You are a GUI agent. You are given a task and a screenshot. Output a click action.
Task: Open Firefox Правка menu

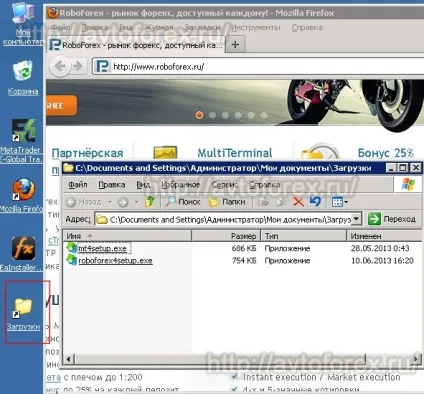[95, 27]
